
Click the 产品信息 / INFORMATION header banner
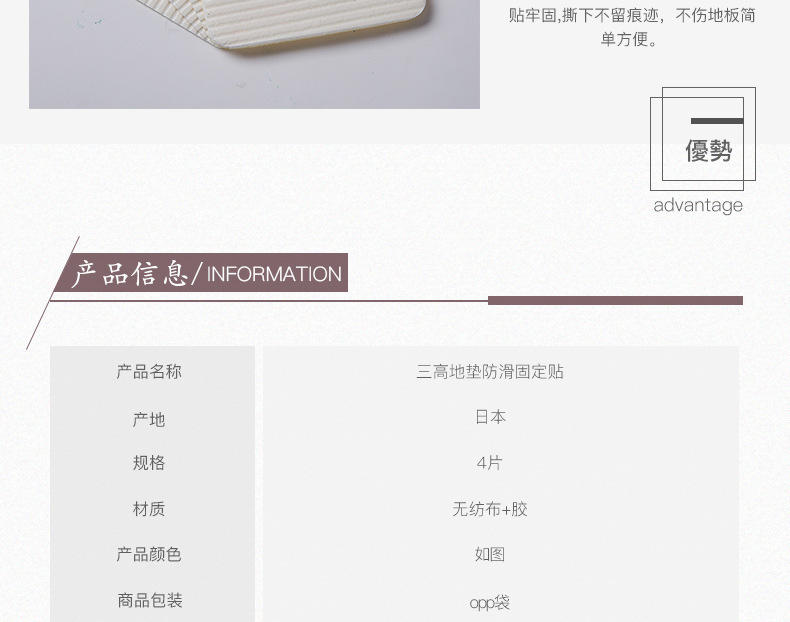pyautogui.click(x=201, y=272)
